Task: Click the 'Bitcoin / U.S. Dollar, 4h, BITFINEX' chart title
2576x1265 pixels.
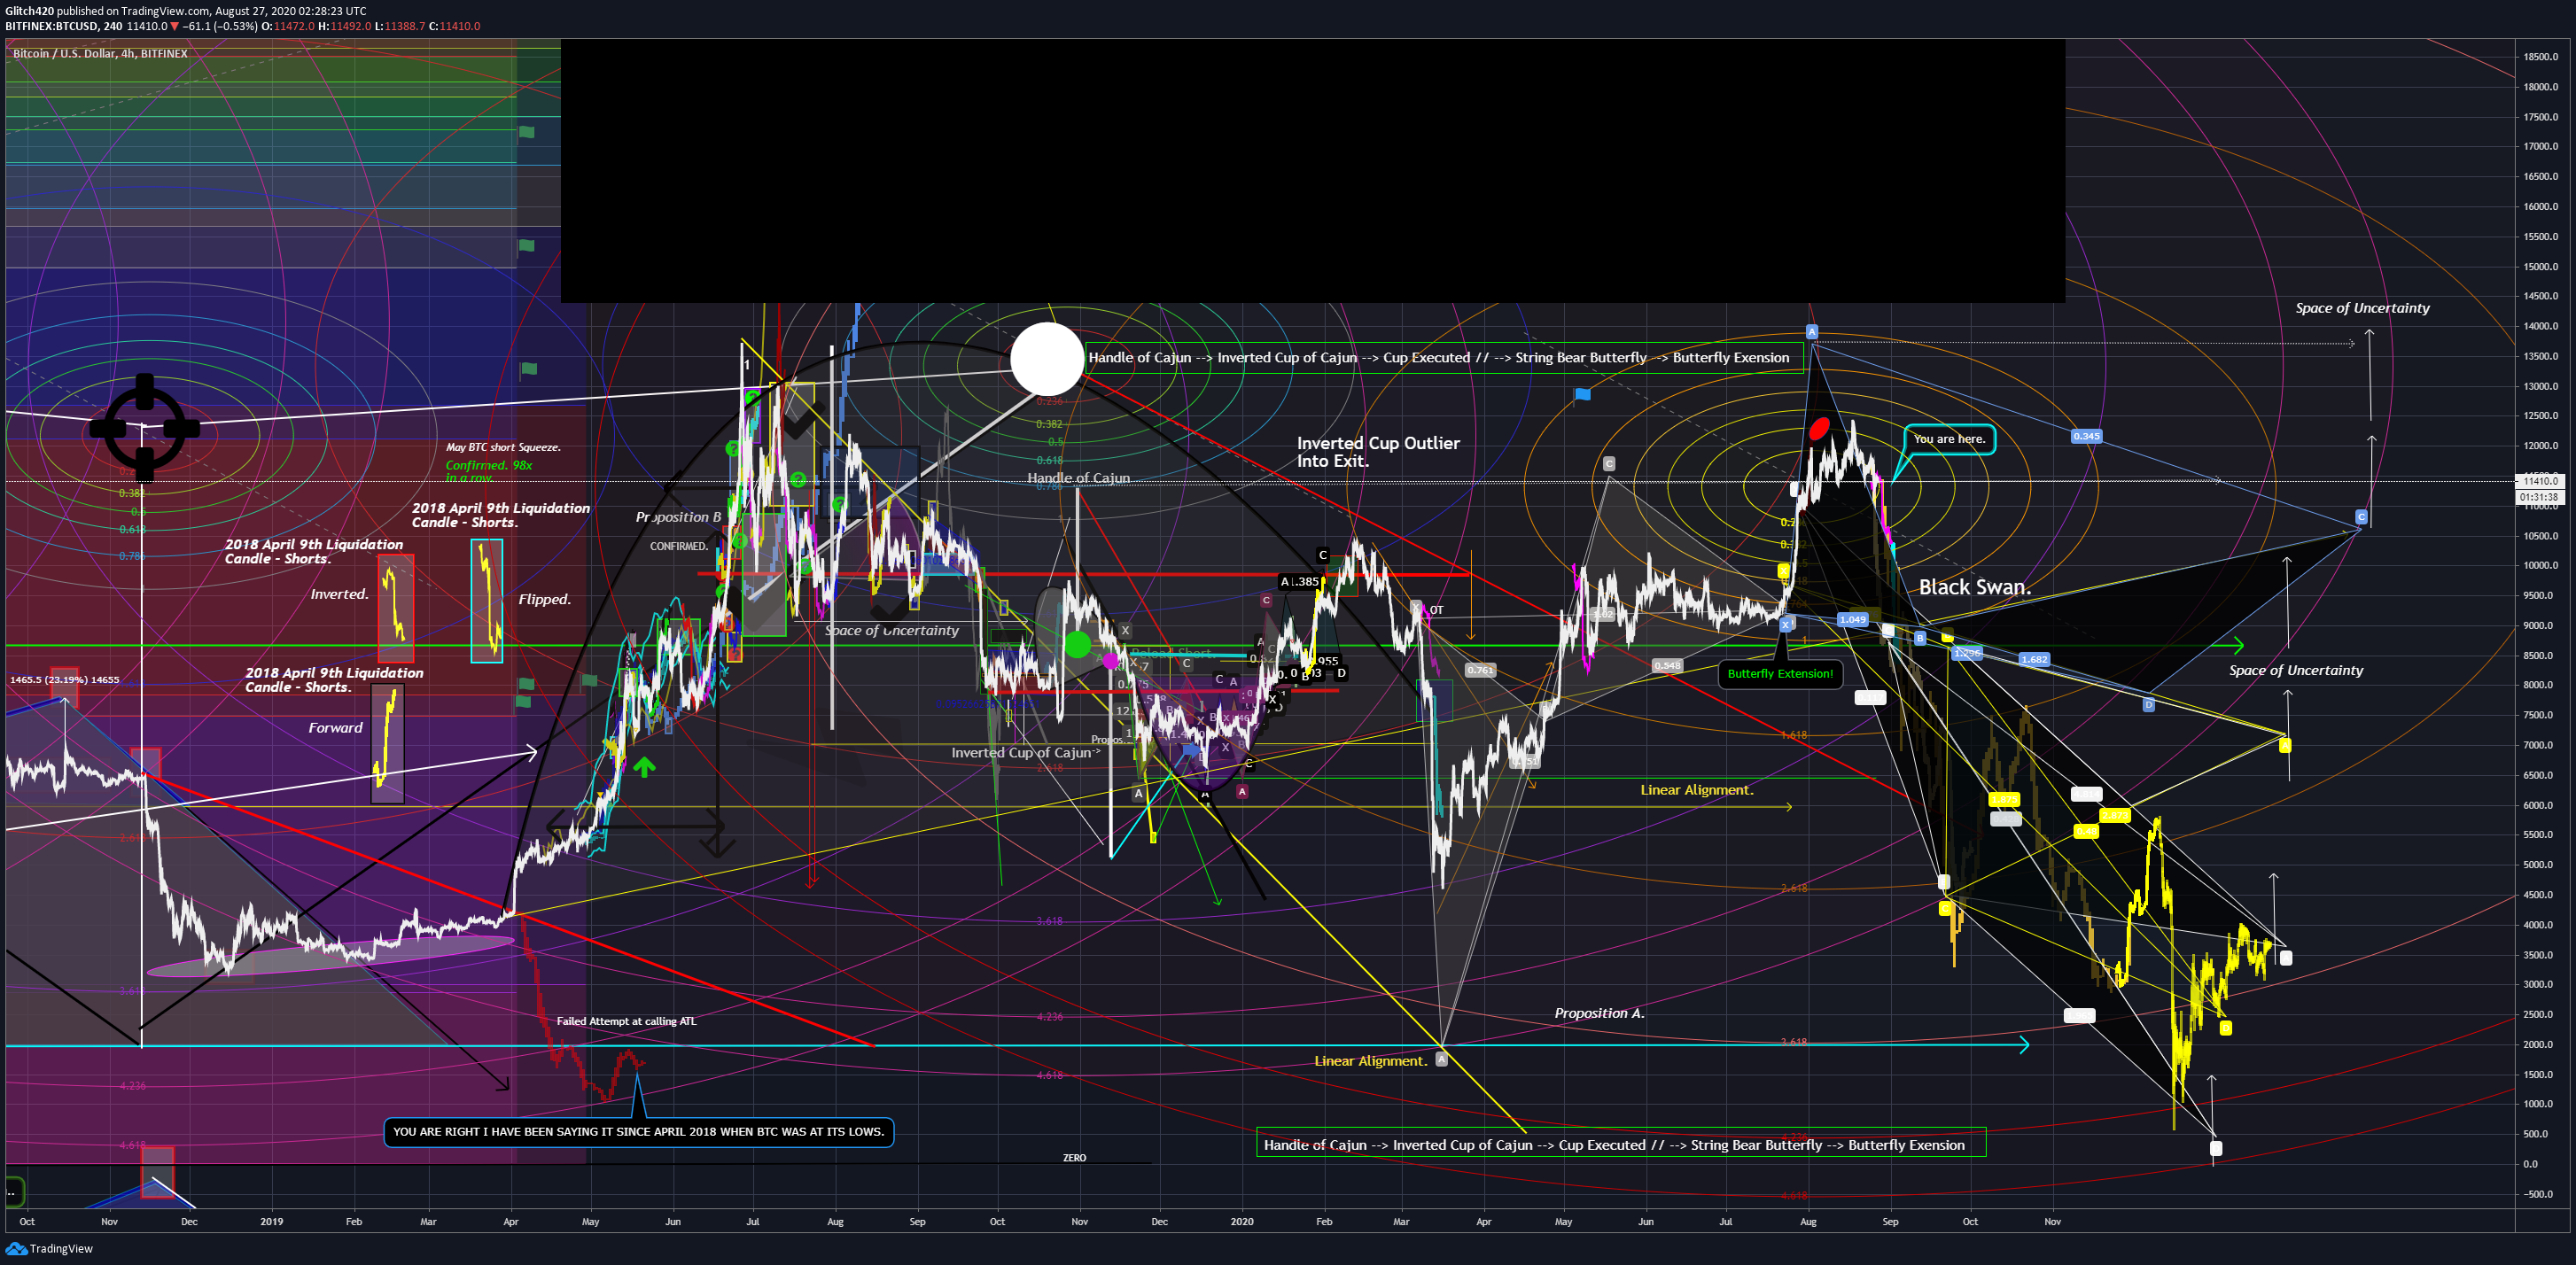Action: [x=100, y=53]
